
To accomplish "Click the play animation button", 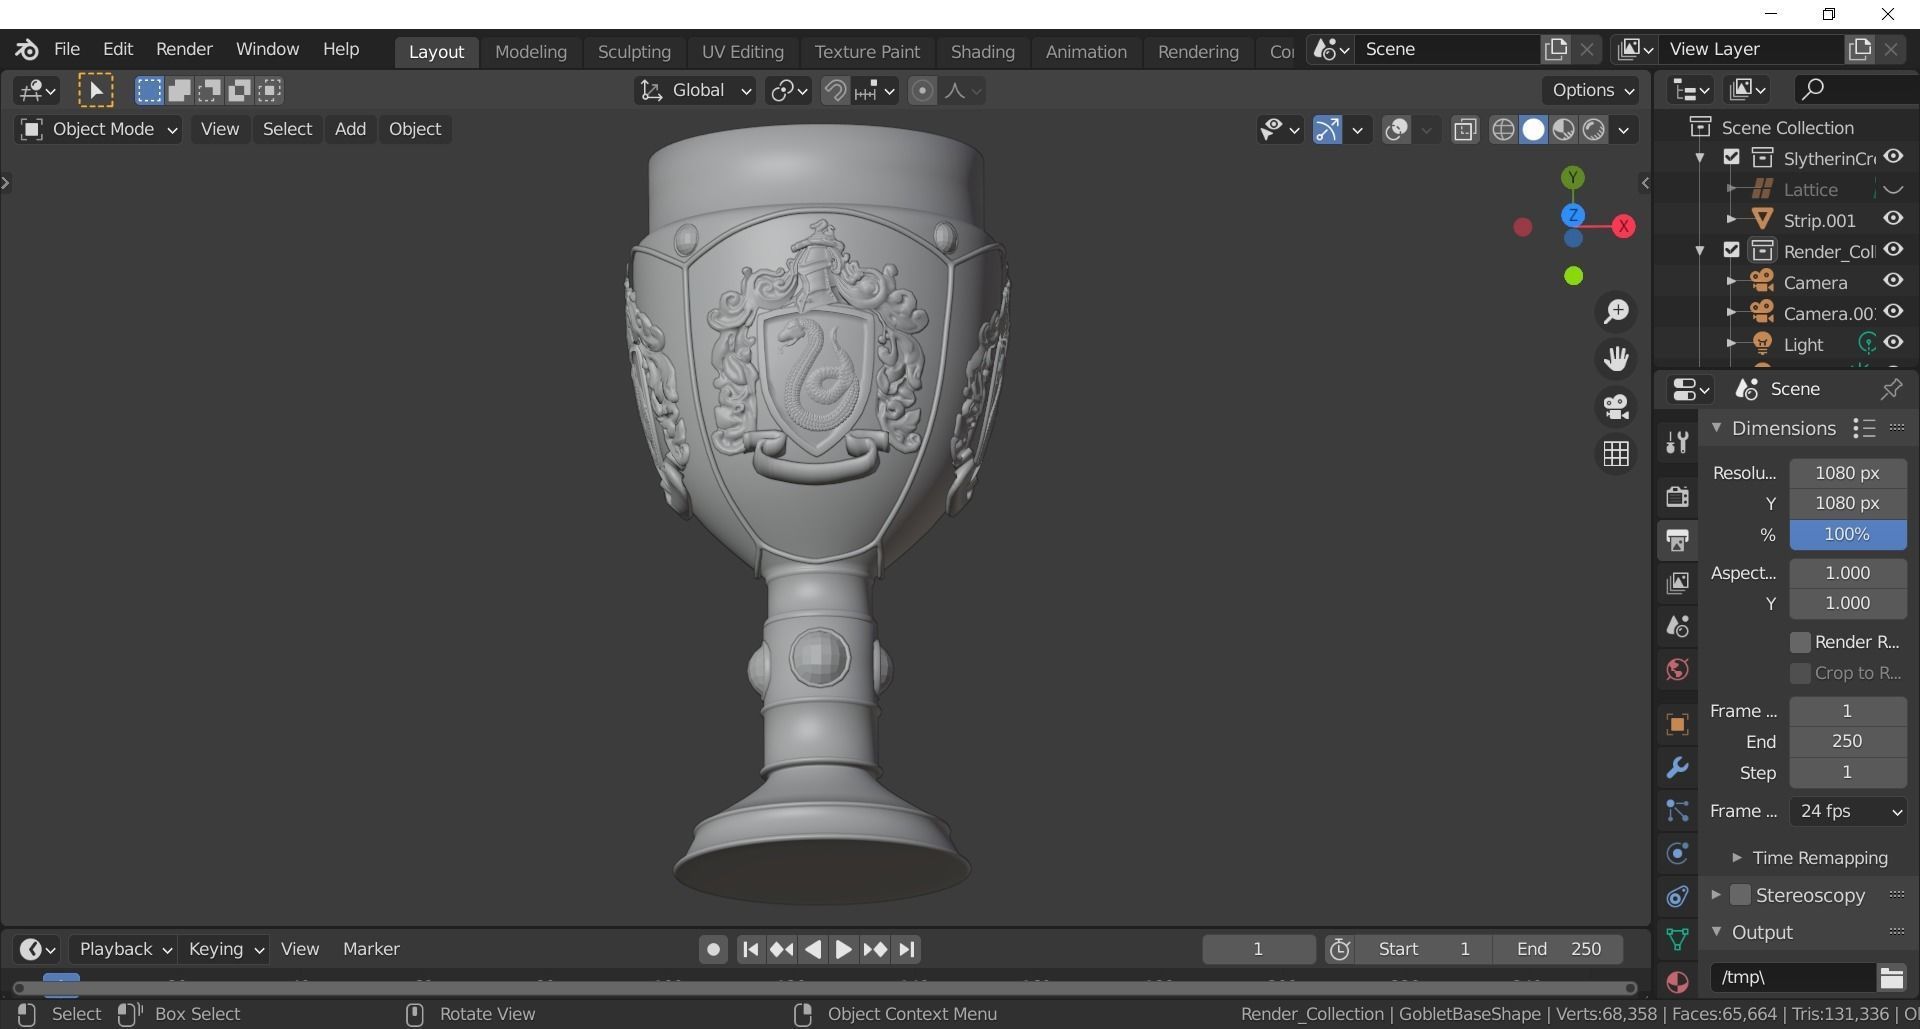I will coord(843,950).
